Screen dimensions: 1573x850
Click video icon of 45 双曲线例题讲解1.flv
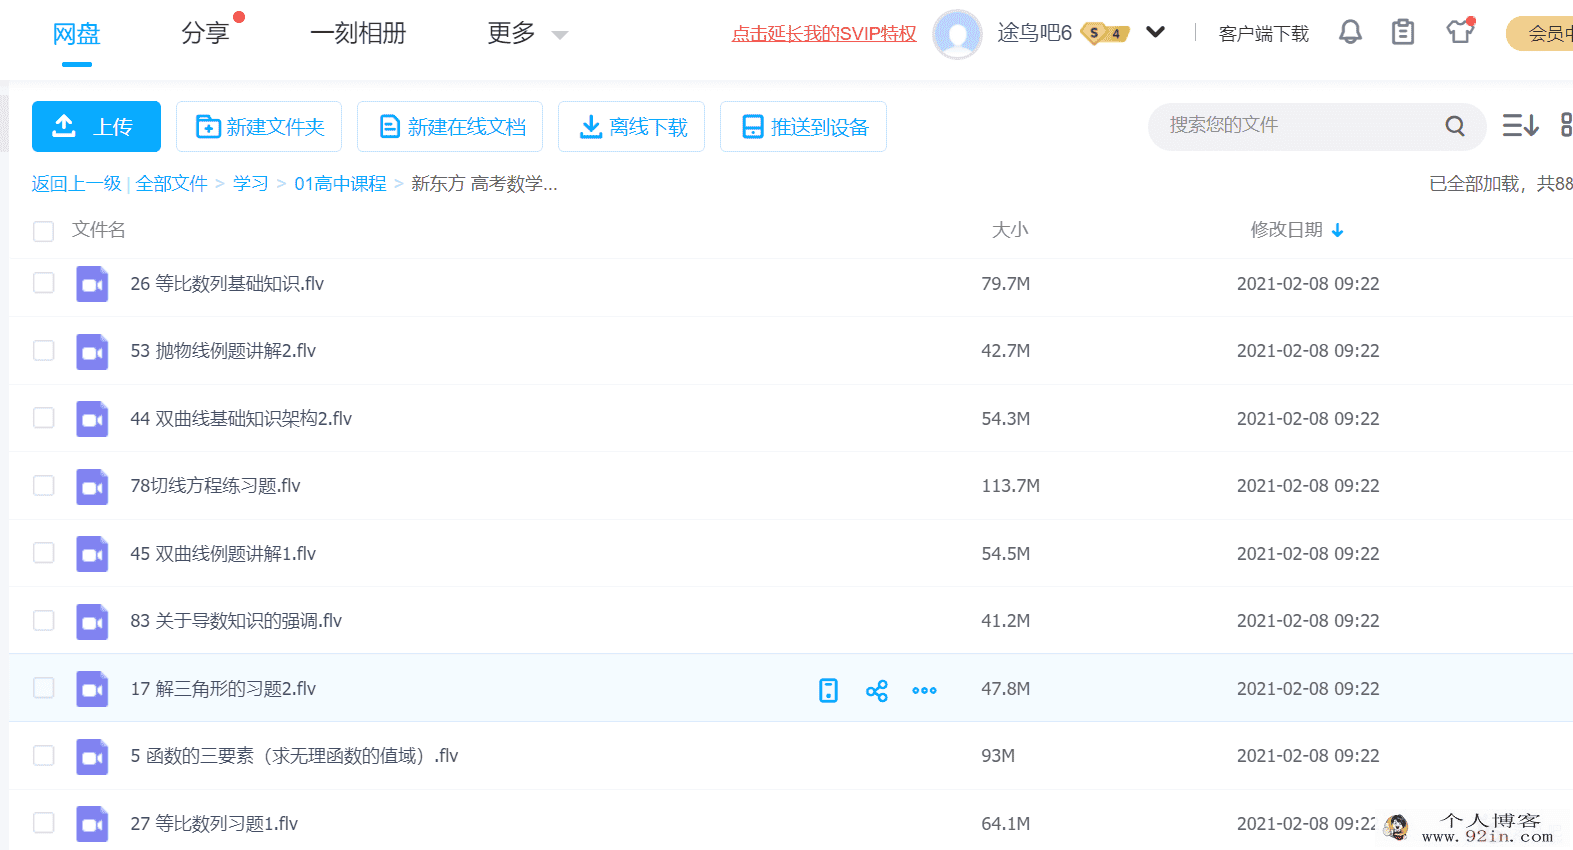point(92,554)
